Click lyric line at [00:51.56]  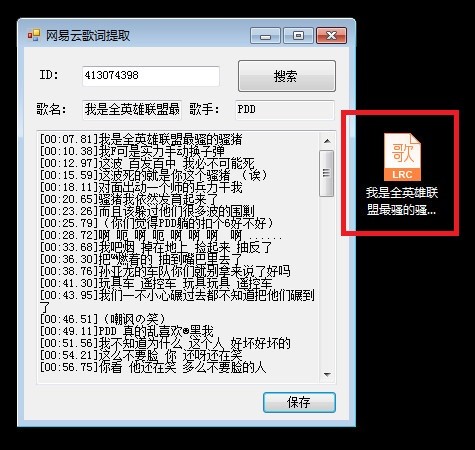(x=165, y=343)
